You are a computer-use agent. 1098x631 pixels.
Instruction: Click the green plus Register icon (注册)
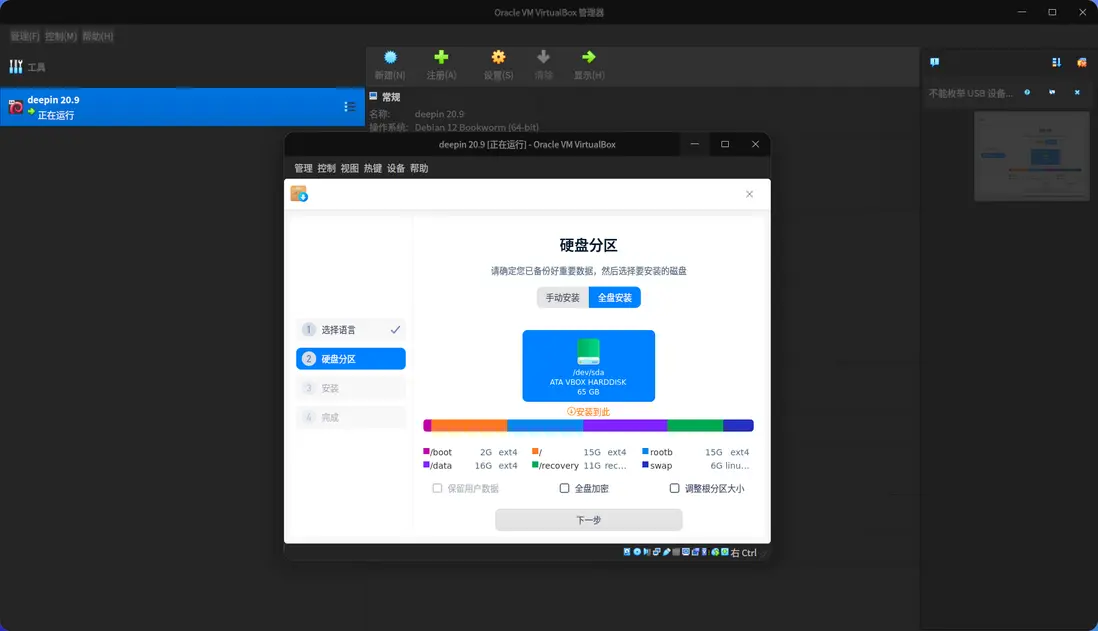(x=441, y=57)
